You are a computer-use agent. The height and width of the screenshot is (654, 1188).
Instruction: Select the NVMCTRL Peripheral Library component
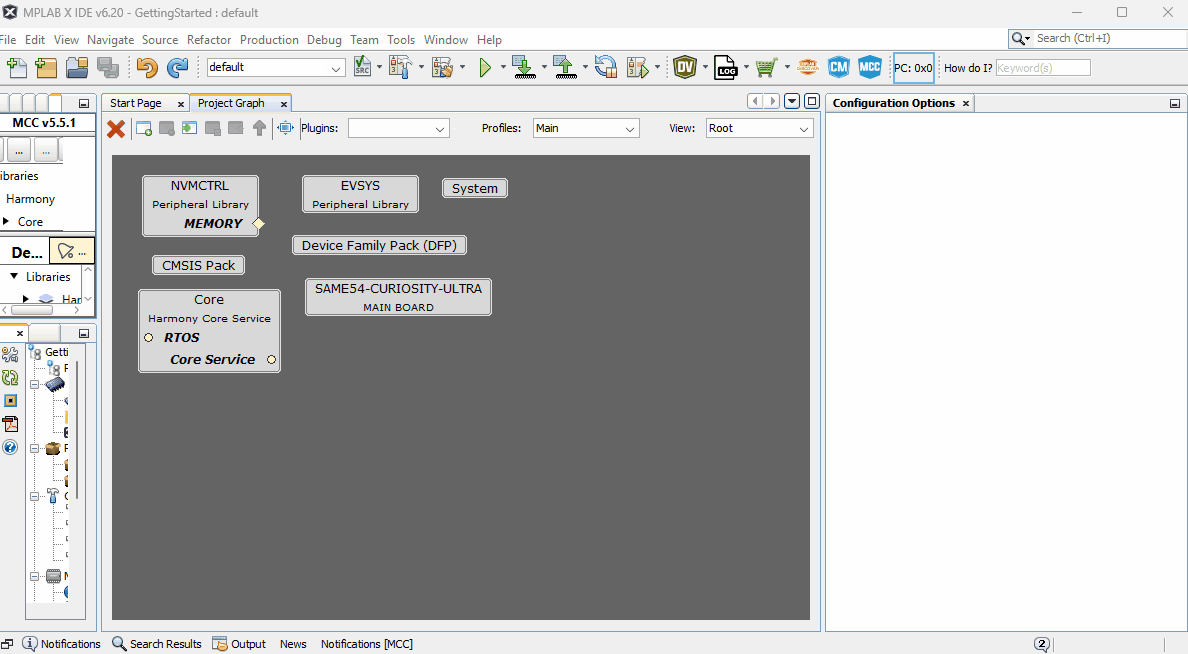pos(200,205)
